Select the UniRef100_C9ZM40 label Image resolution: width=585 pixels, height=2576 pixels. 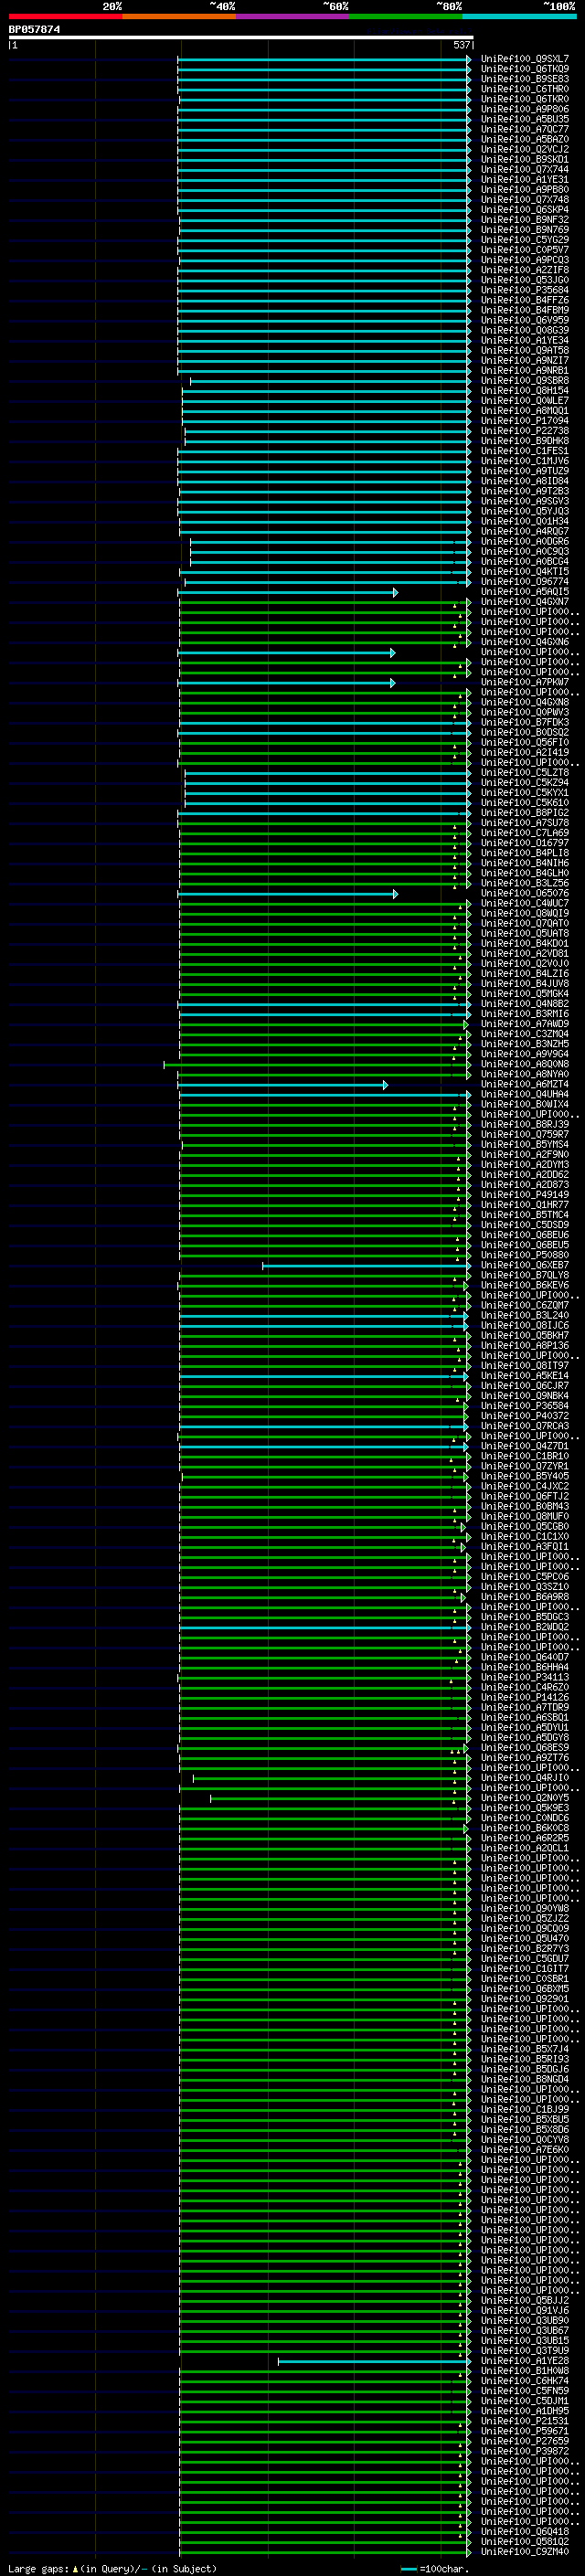point(525,2551)
